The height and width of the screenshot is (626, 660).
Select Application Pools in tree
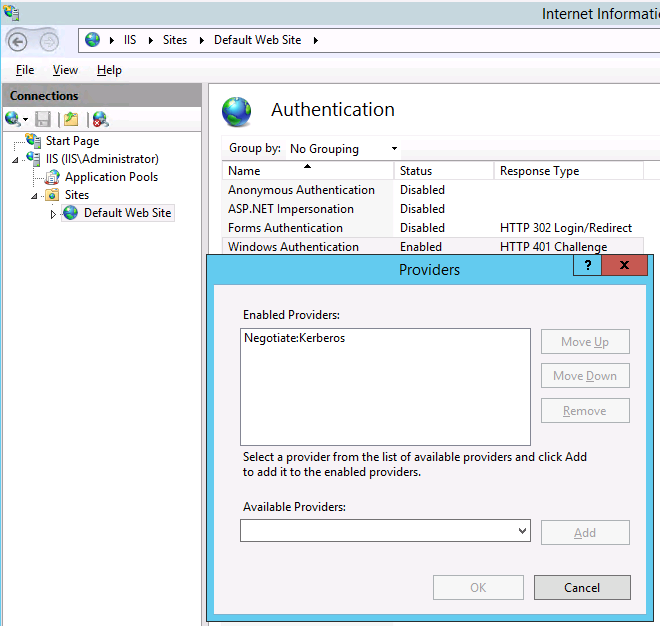pos(111,177)
